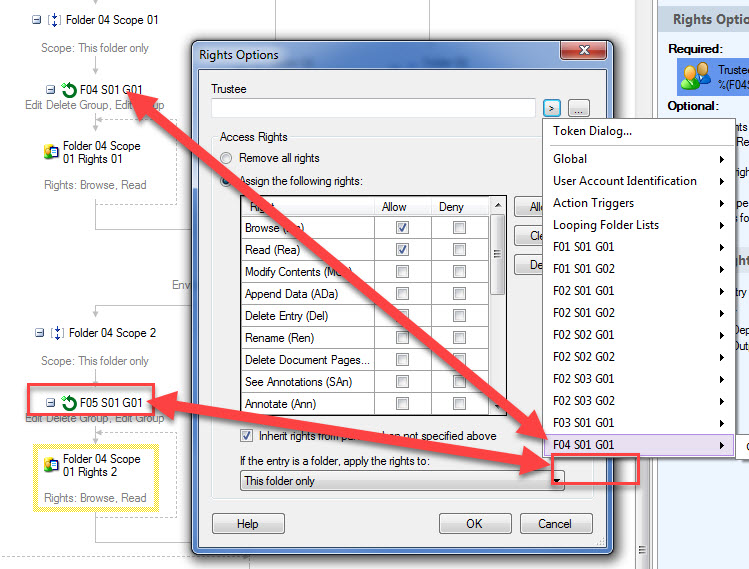Click the Deny column header
749x569 pixels.
point(460,207)
